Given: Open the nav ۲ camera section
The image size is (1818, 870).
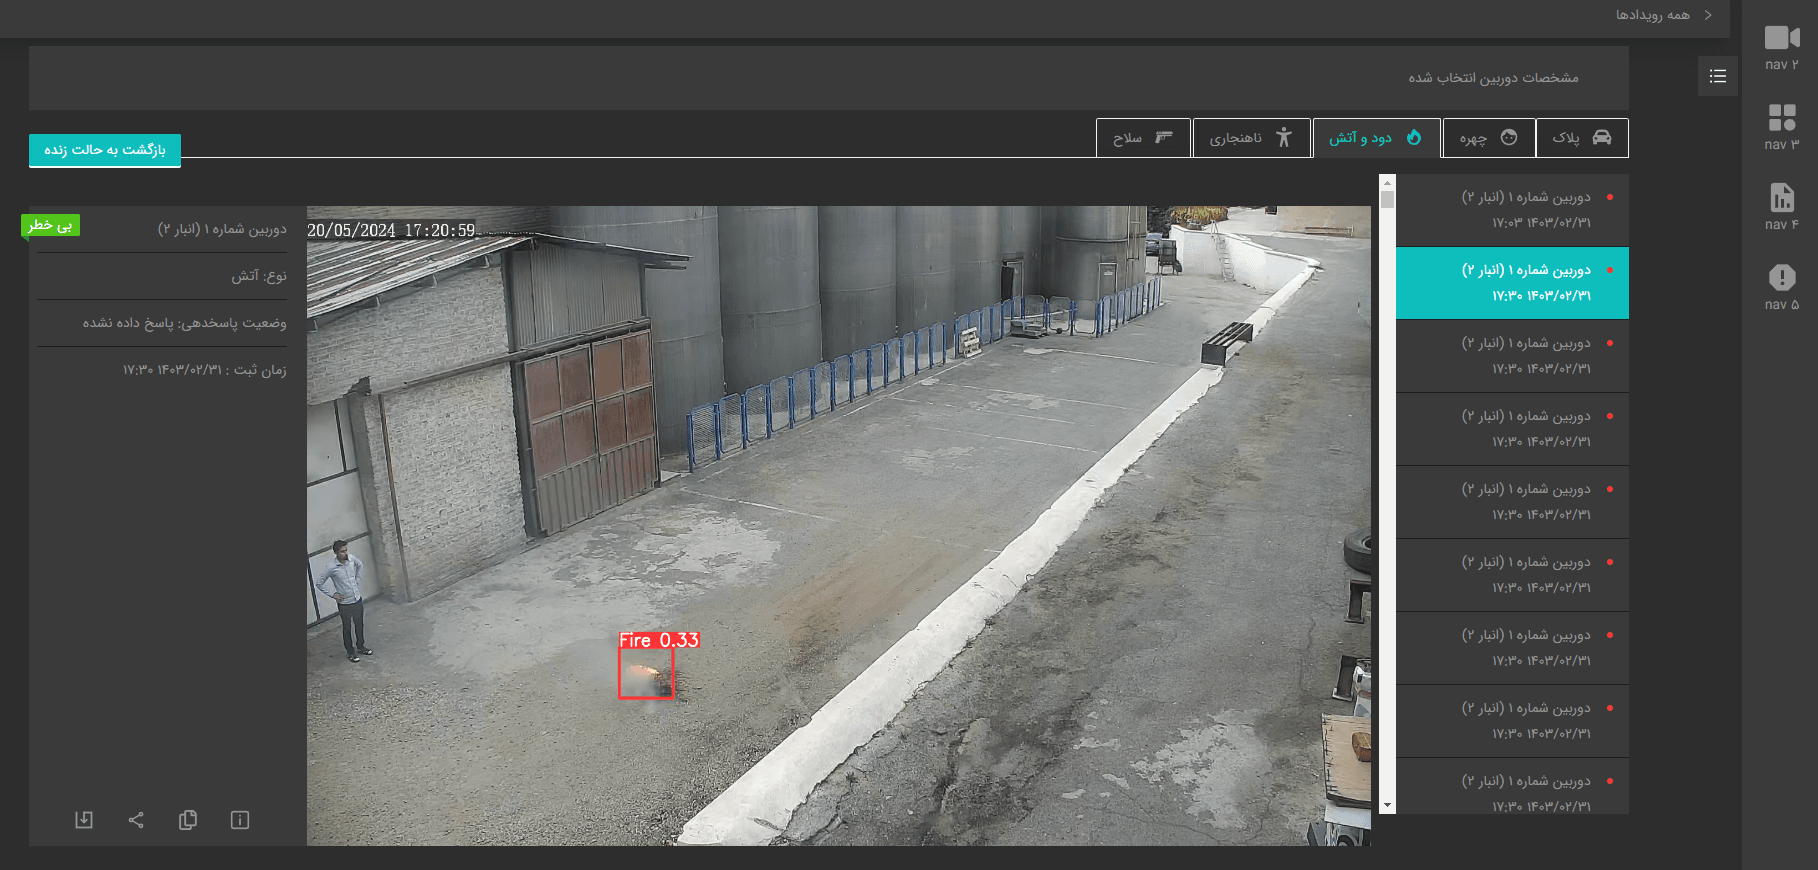Looking at the screenshot, I should [x=1781, y=48].
